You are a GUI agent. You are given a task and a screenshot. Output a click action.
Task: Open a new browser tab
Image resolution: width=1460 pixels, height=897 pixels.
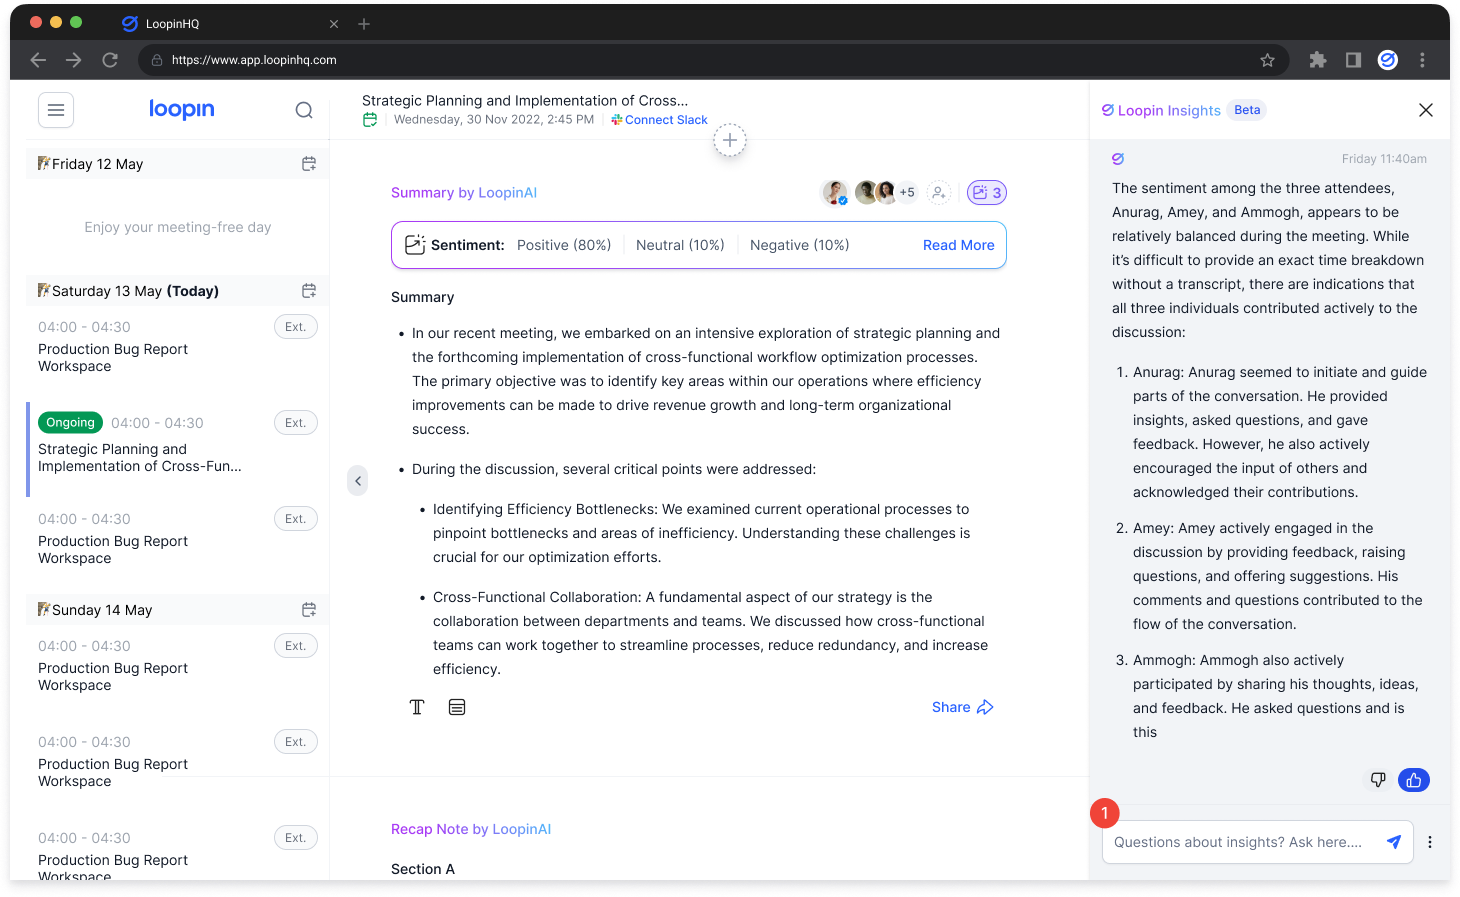(364, 24)
